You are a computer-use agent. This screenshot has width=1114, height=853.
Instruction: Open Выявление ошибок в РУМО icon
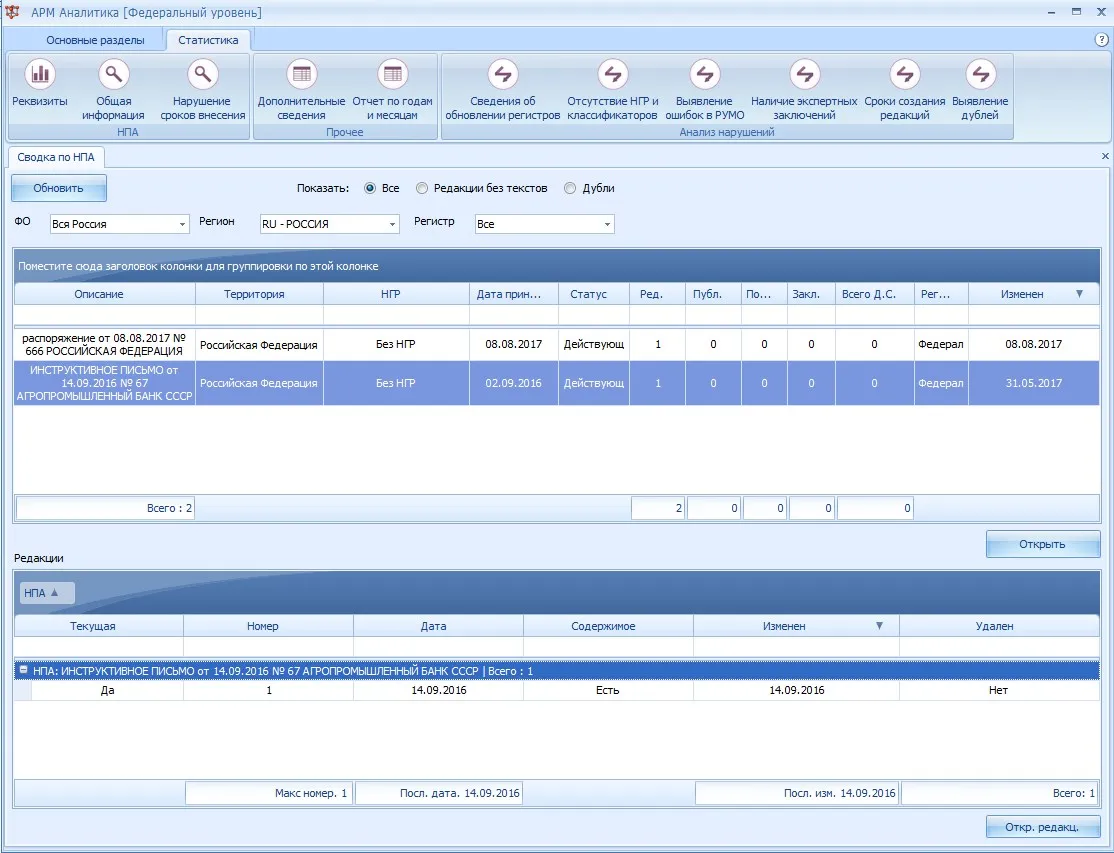705,74
